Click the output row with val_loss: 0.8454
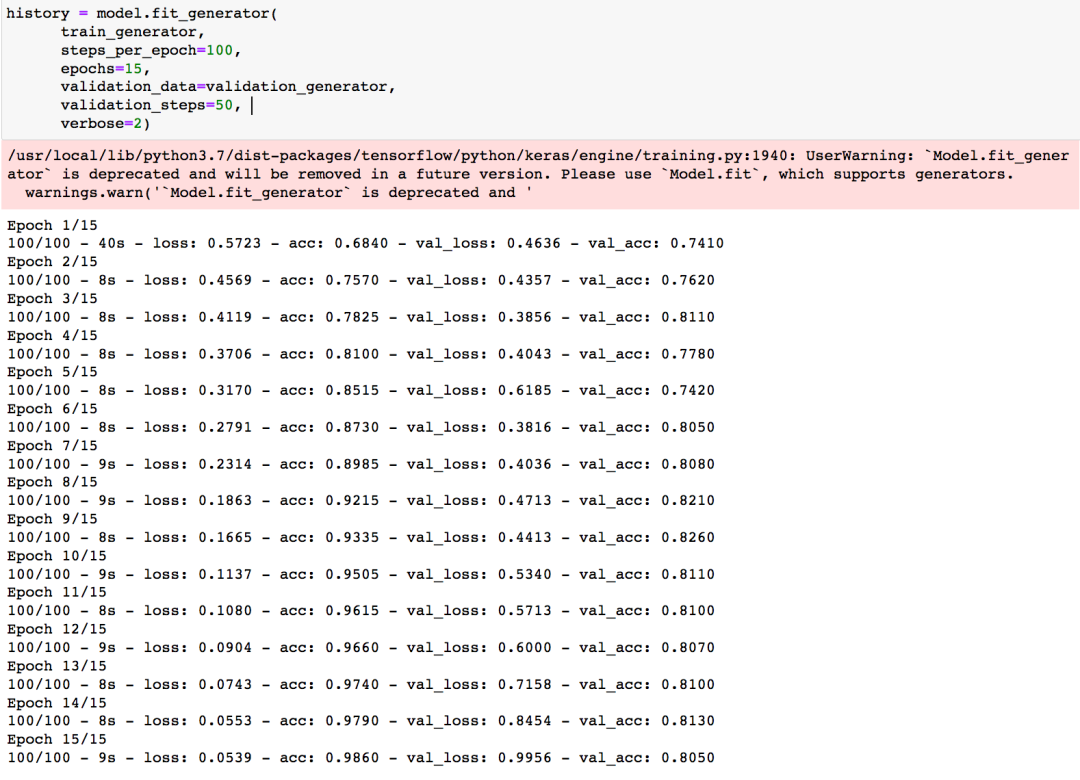Image resolution: width=1080 pixels, height=780 pixels. (x=361, y=721)
